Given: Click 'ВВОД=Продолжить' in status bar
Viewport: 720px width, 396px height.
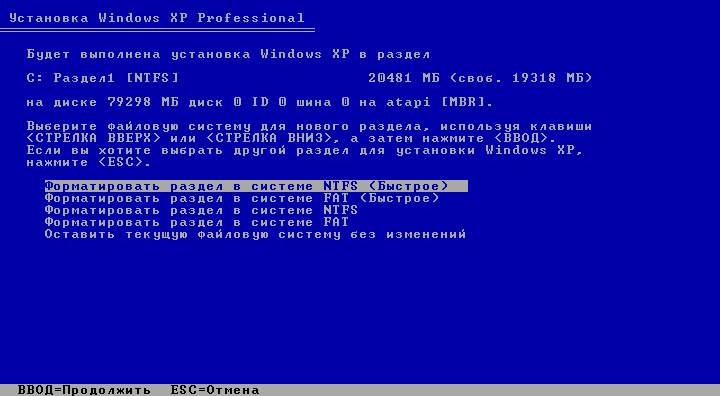Looking at the screenshot, I should (84, 390).
